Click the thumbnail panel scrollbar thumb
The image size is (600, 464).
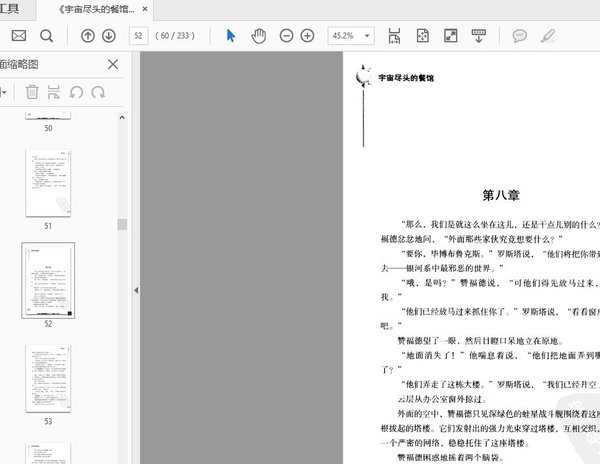[x=122, y=224]
